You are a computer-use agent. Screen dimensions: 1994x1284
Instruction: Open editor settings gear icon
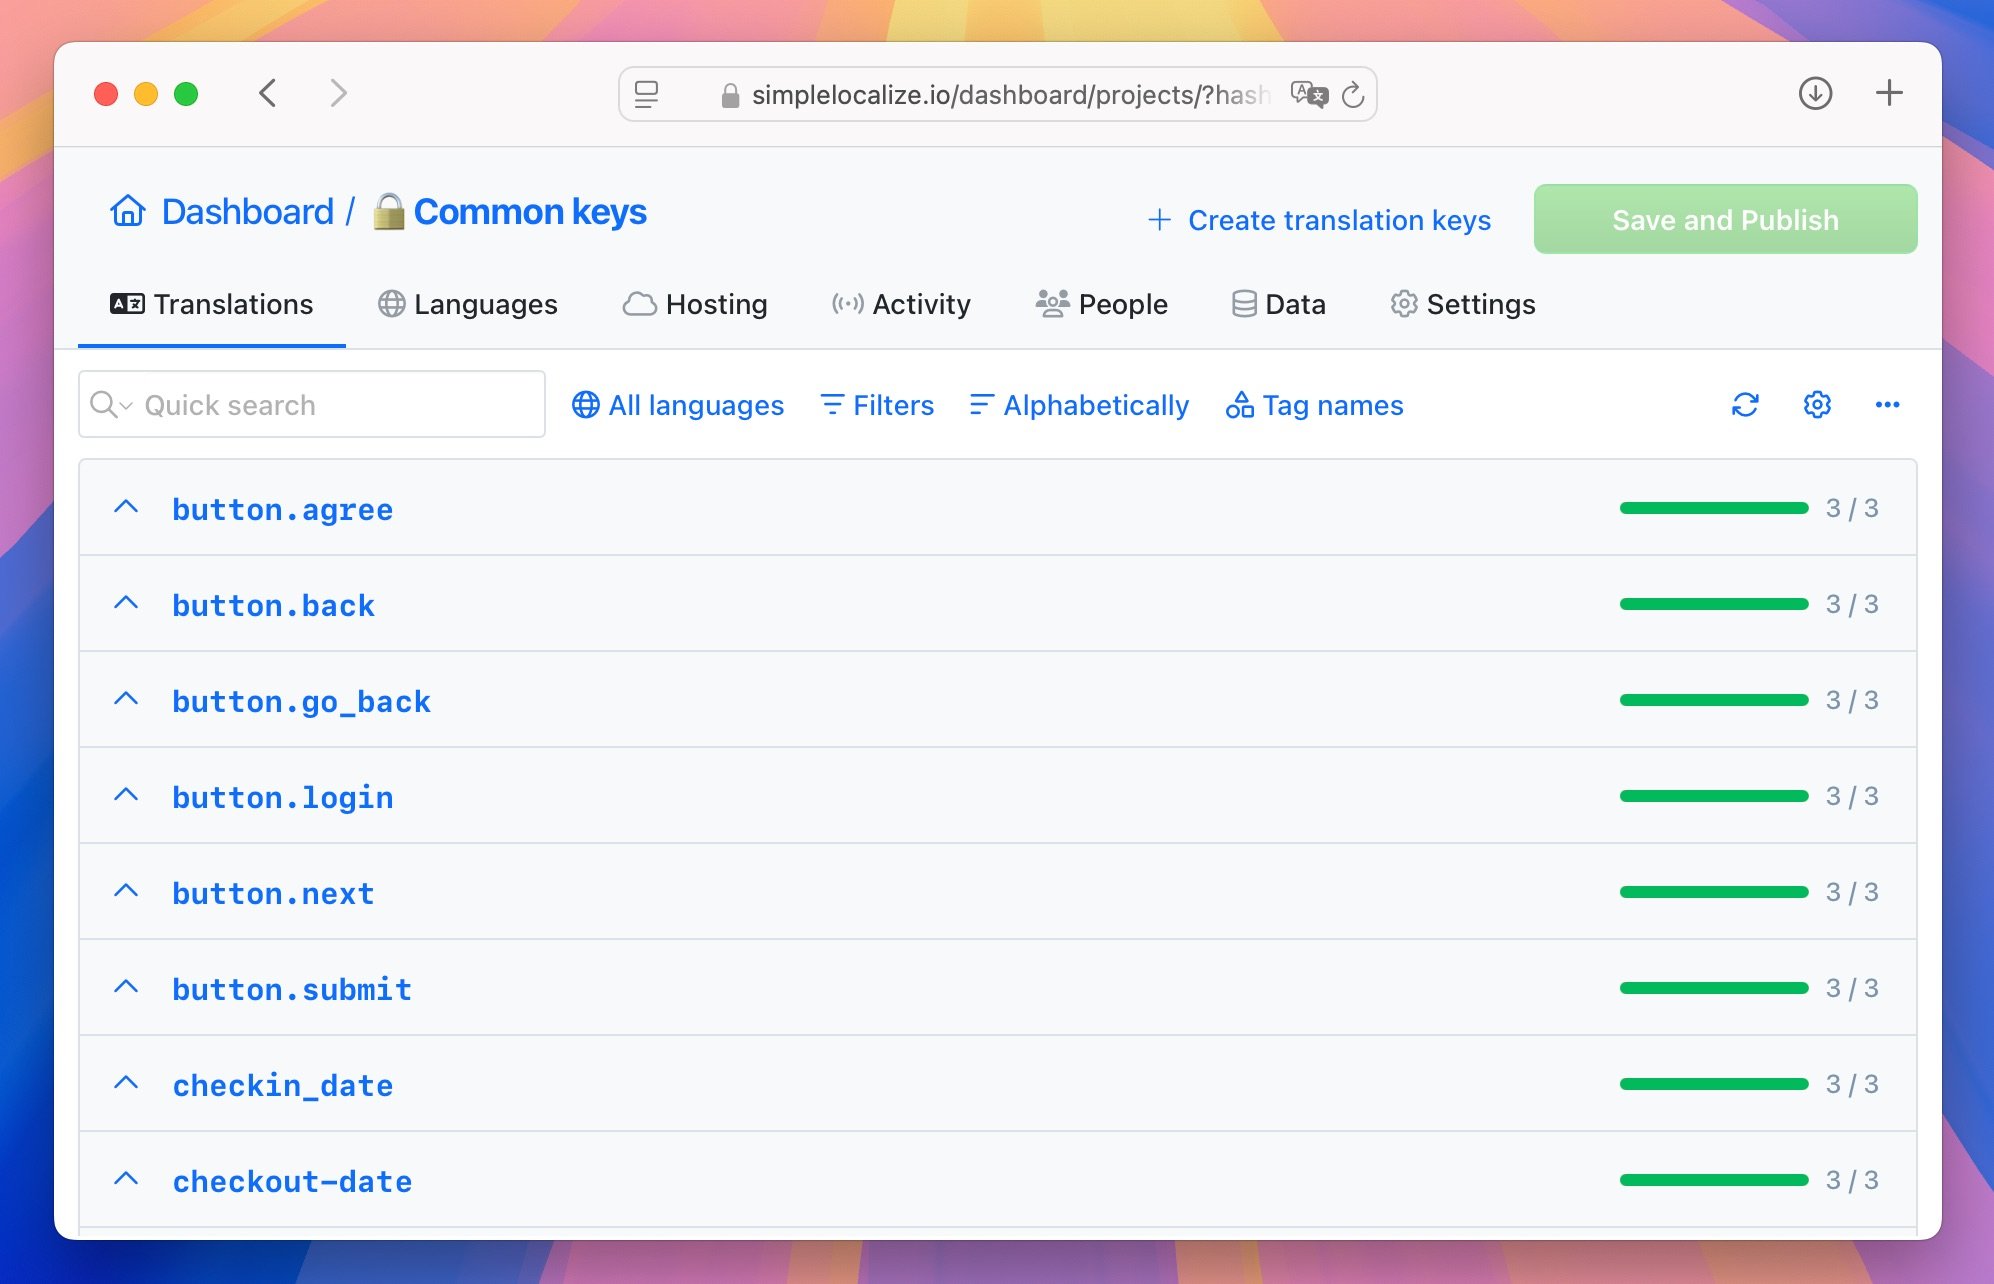tap(1817, 405)
